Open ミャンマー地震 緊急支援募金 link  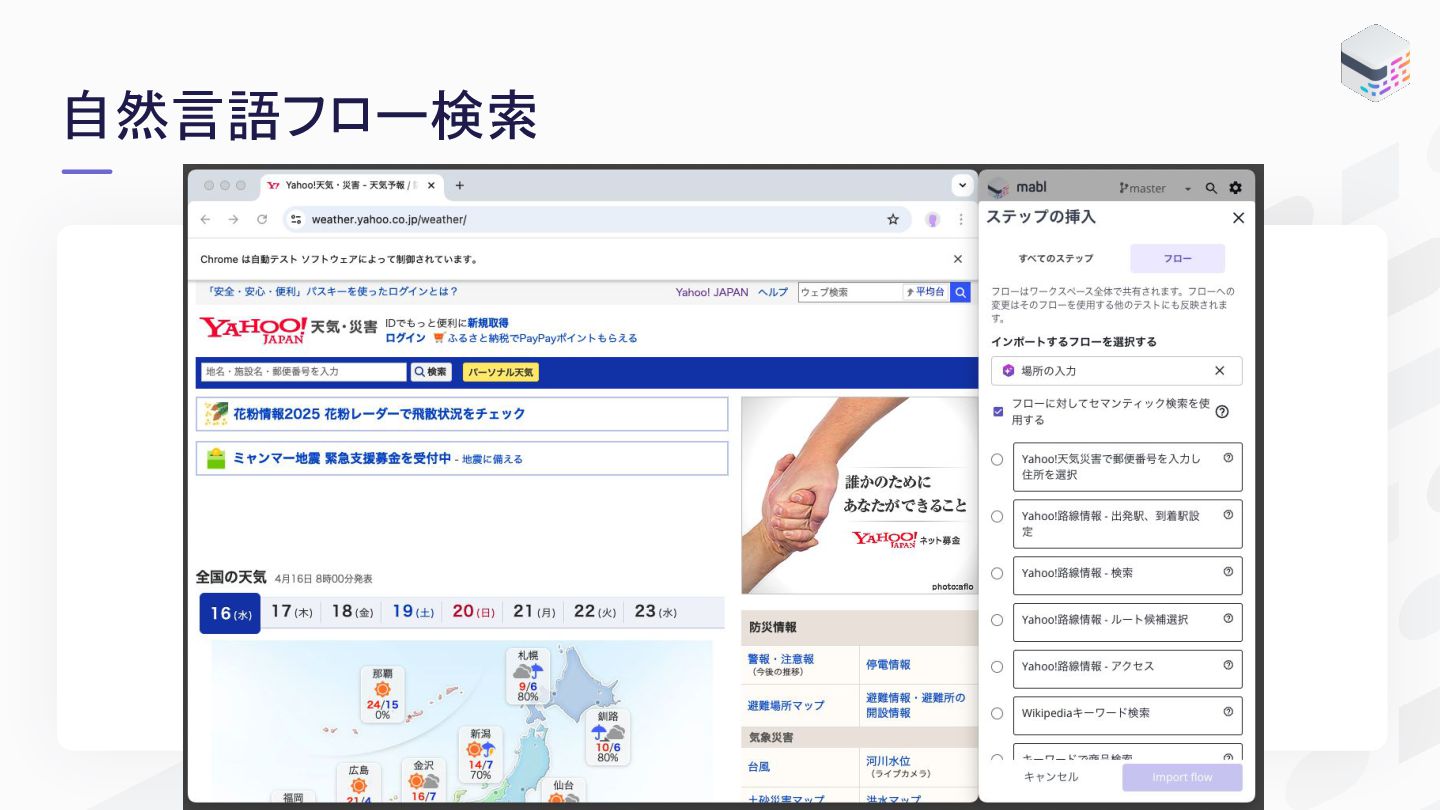tap(342, 458)
